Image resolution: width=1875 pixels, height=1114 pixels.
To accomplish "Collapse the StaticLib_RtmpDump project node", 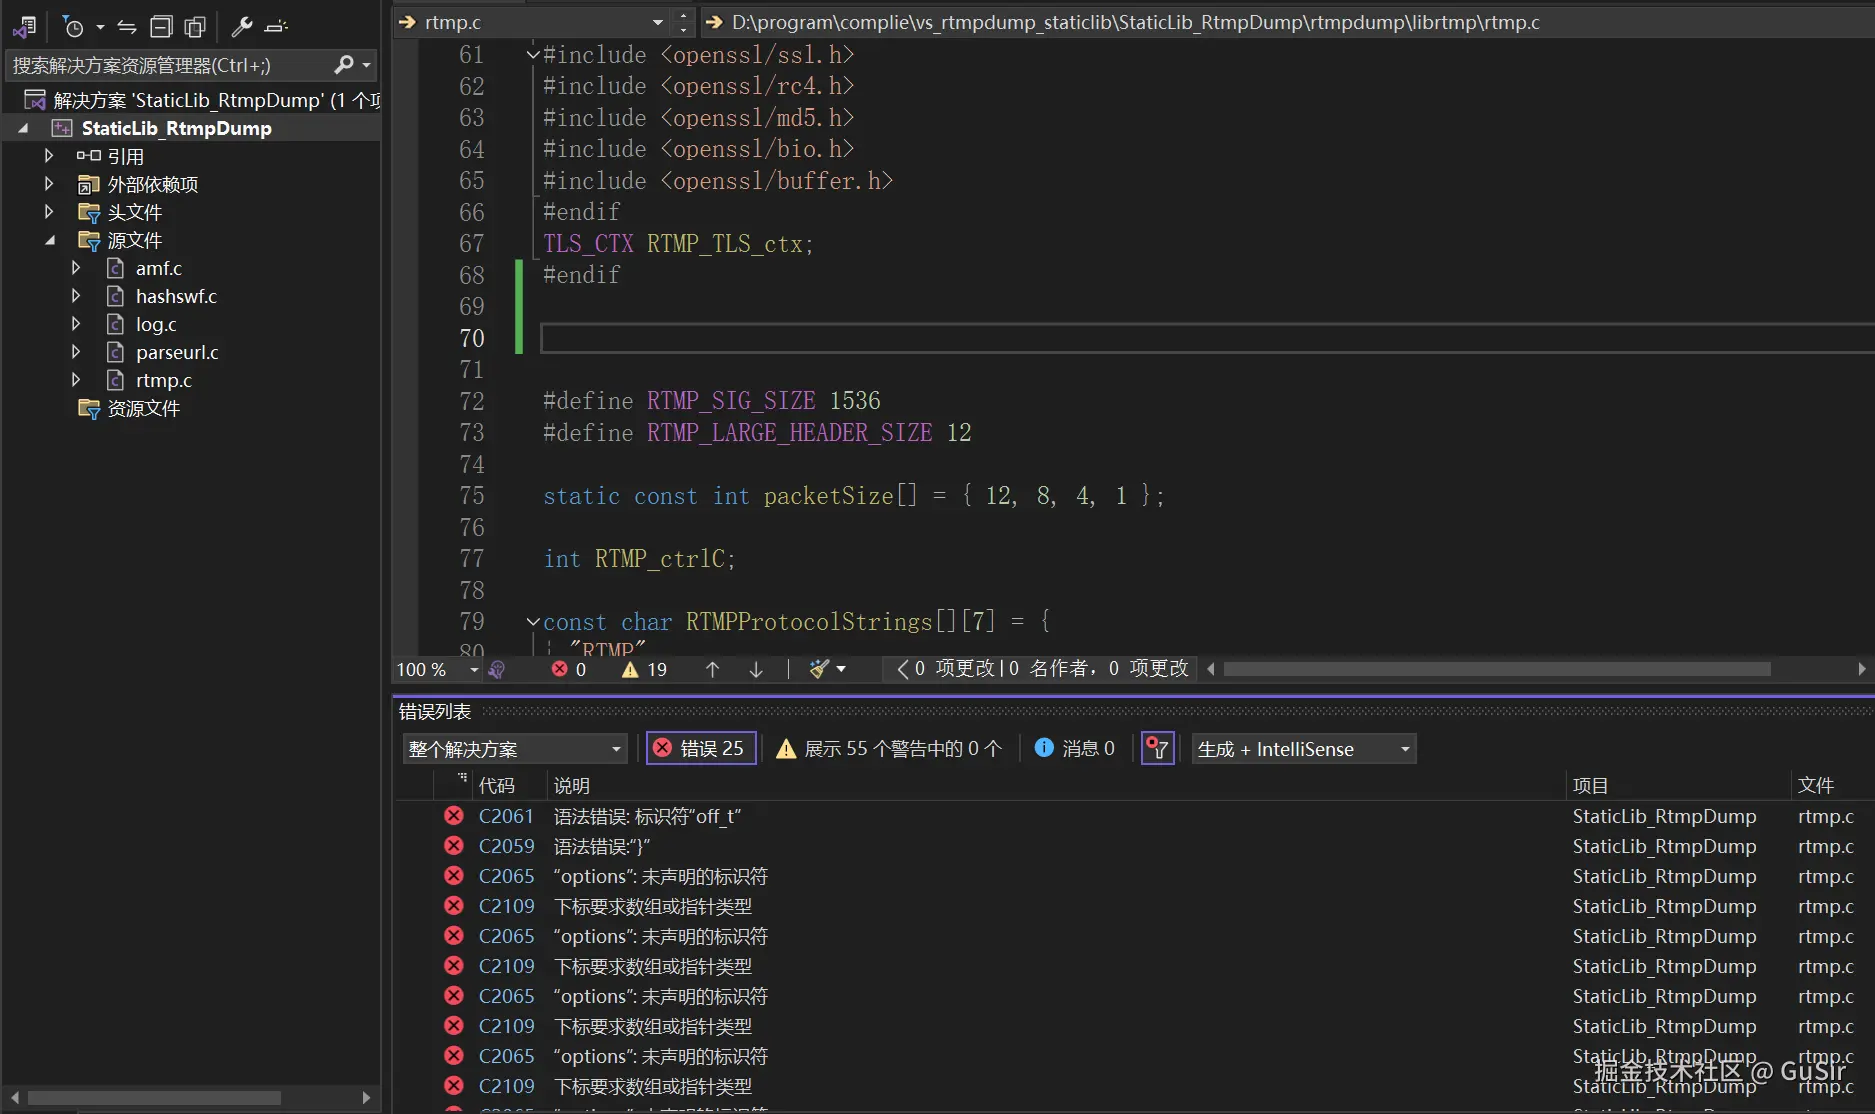I will click(23, 128).
